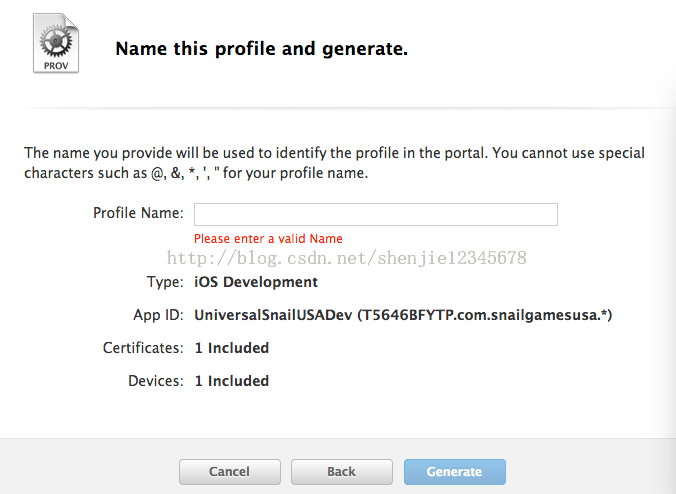Click the Devices label
Viewport: 676px width, 494px height.
pyautogui.click(x=156, y=381)
